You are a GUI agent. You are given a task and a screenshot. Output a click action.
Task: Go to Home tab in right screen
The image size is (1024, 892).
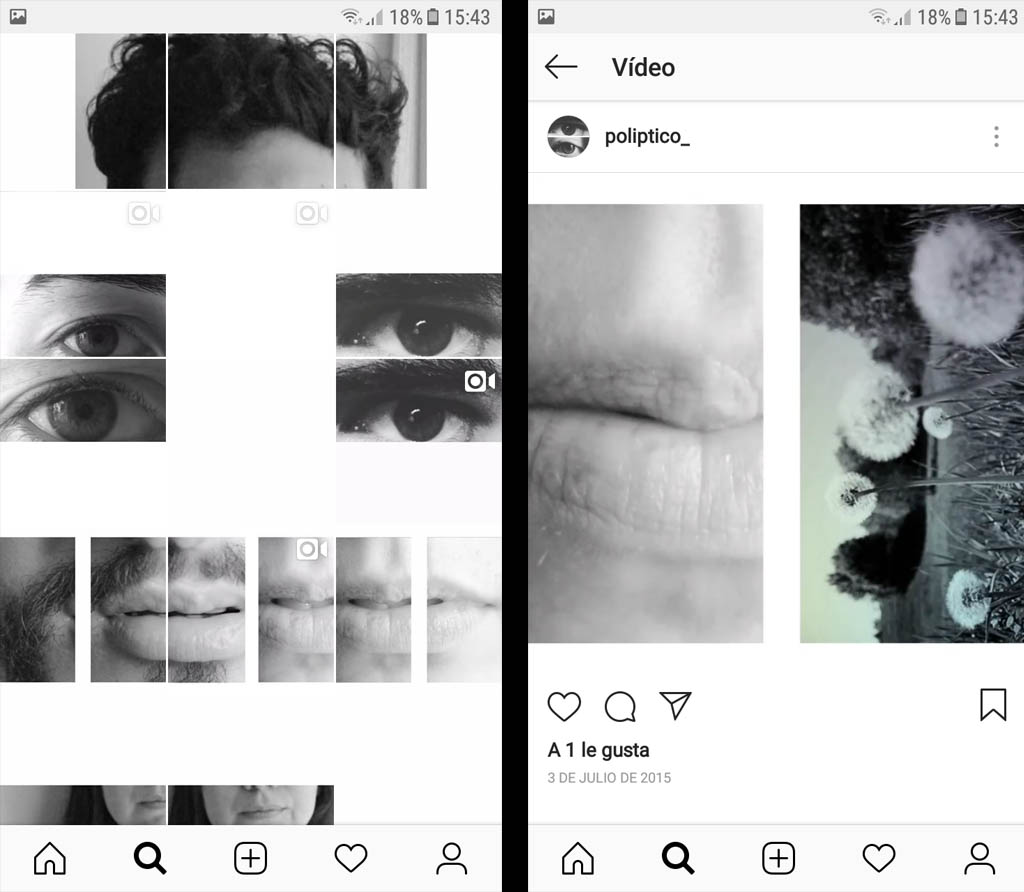(x=577, y=858)
